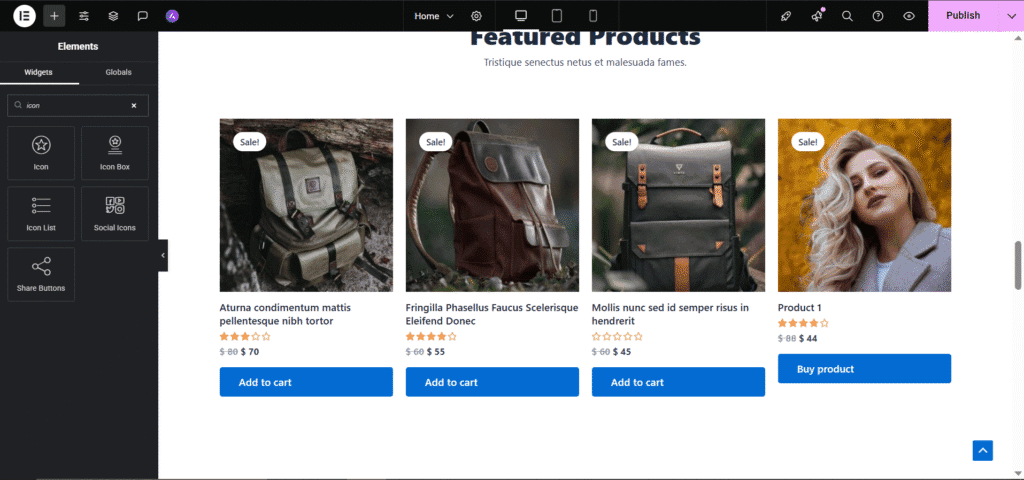Switch to desktop responsive view
The image size is (1024, 480).
pyautogui.click(x=520, y=16)
